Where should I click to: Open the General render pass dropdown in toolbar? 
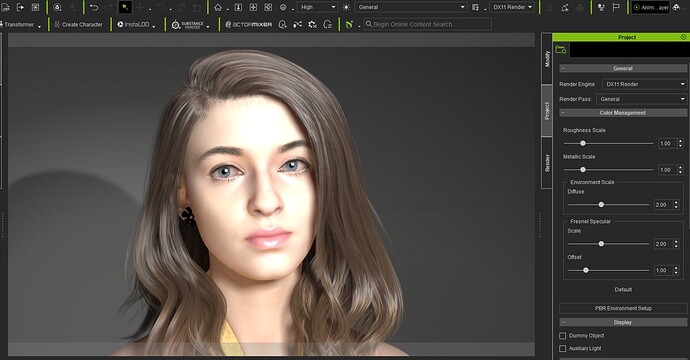tap(411, 7)
